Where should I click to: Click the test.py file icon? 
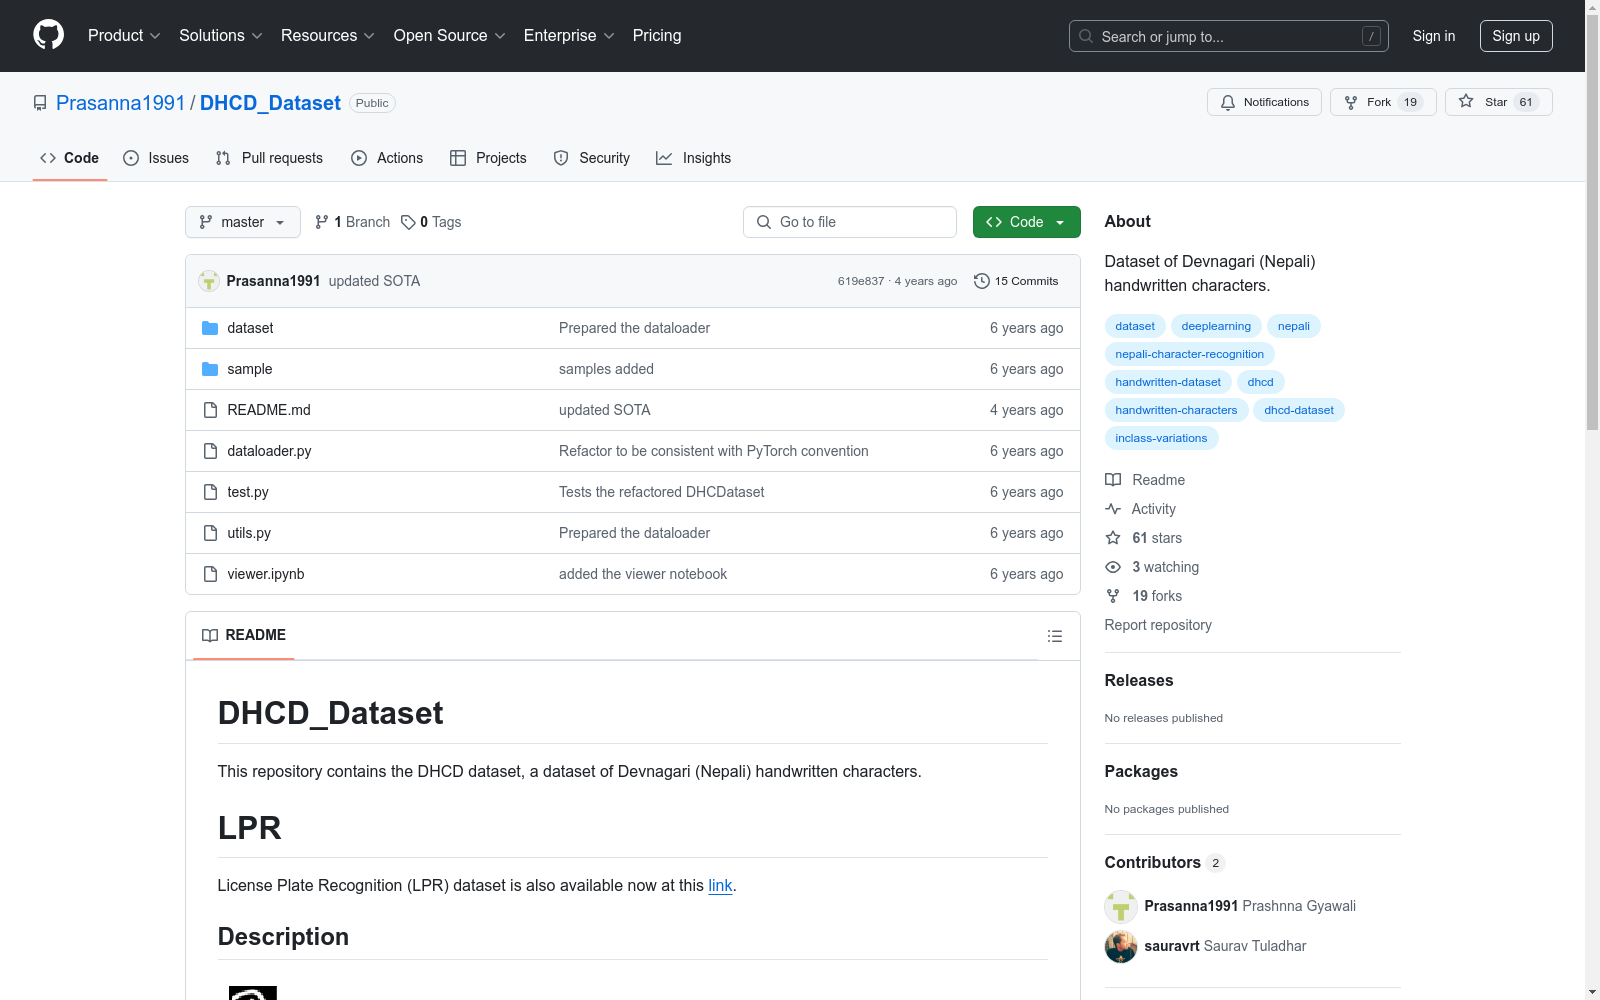tap(210, 492)
